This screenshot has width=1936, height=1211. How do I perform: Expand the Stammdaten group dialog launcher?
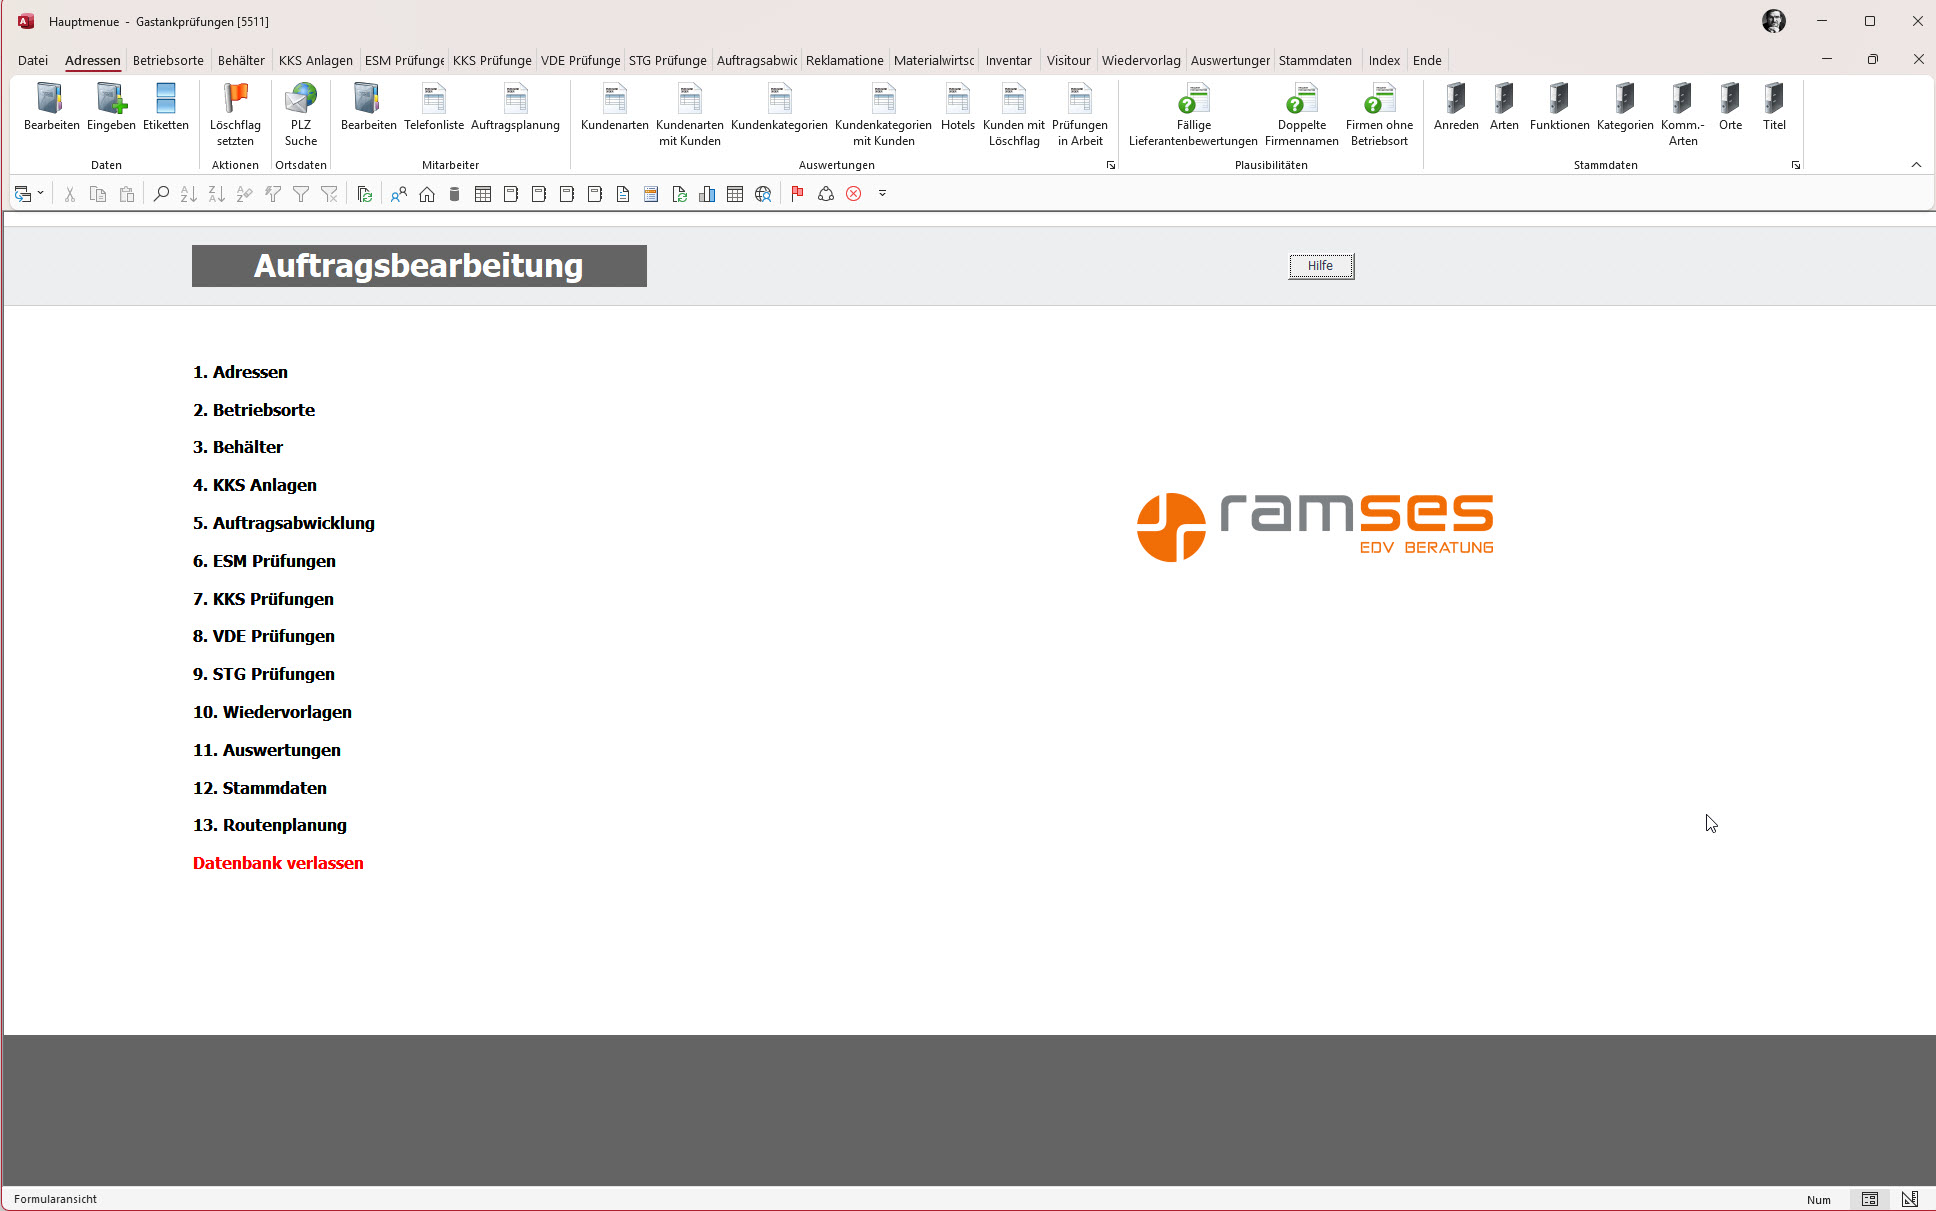[x=1796, y=165]
